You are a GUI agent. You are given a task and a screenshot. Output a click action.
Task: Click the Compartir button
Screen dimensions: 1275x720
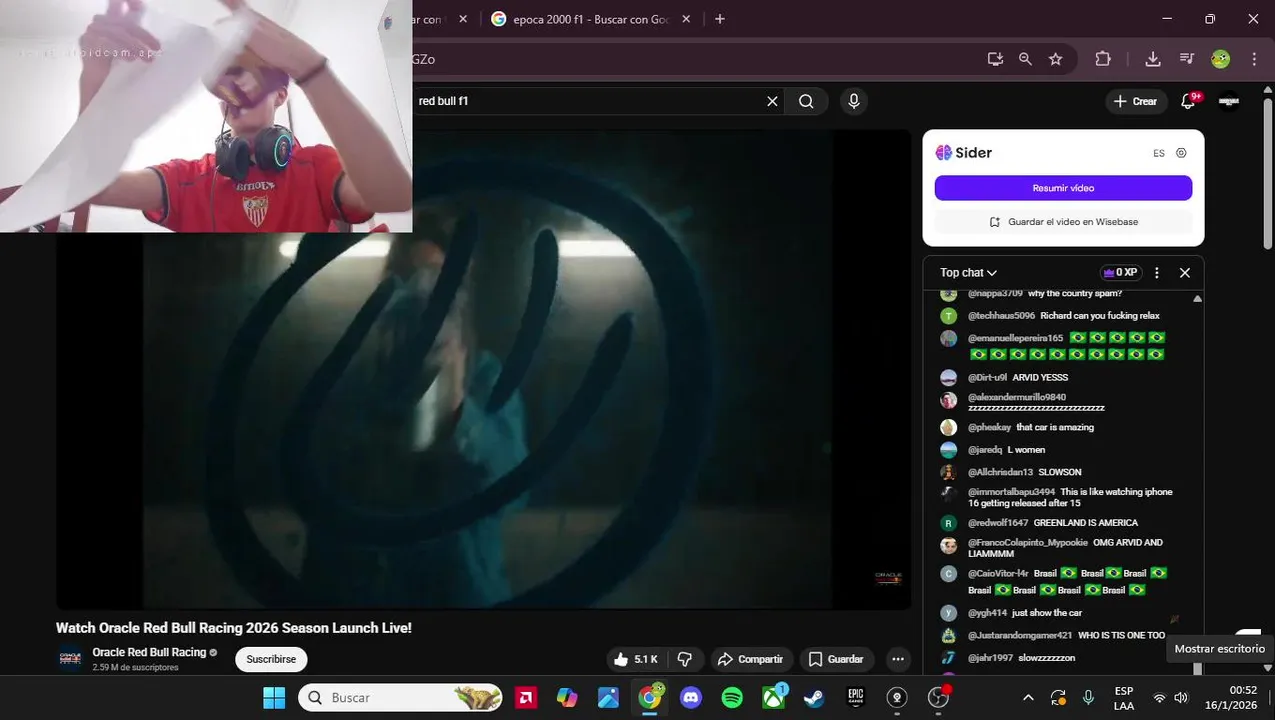coord(751,659)
